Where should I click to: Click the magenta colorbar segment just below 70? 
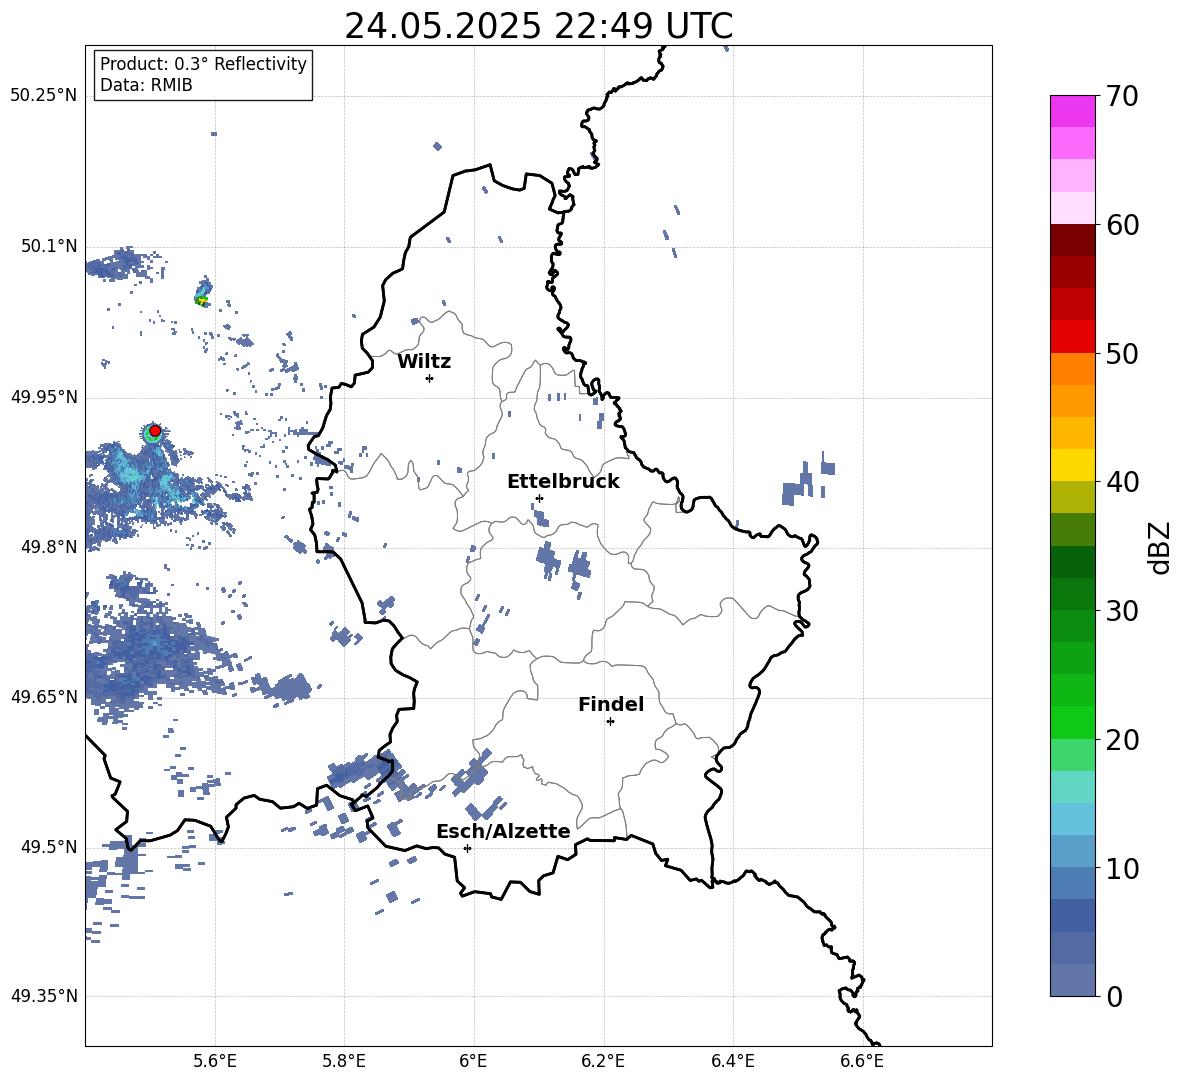(1072, 112)
